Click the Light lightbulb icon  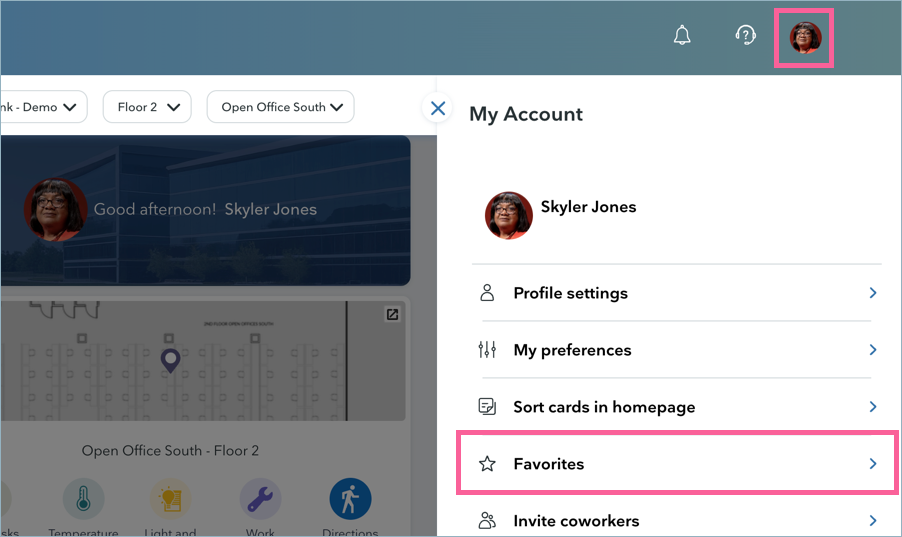coord(170,498)
